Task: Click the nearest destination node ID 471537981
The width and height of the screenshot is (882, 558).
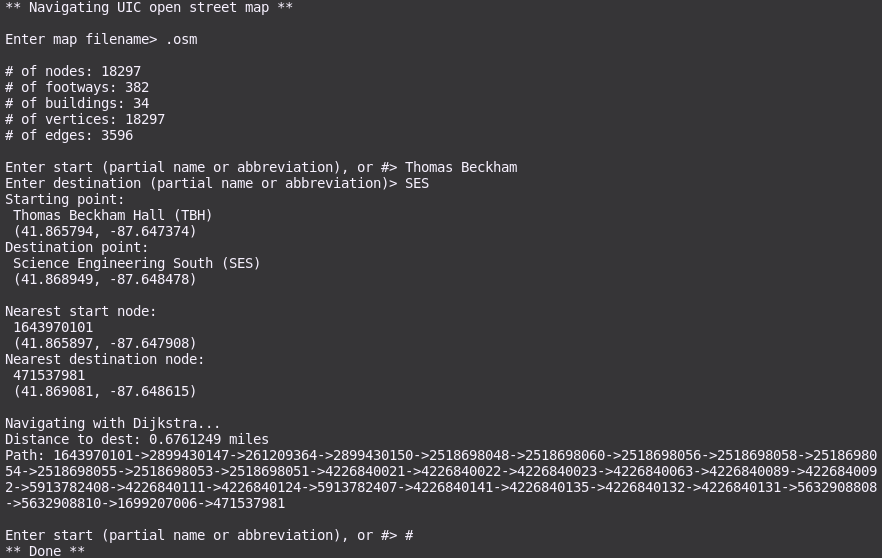Action: 49,376
